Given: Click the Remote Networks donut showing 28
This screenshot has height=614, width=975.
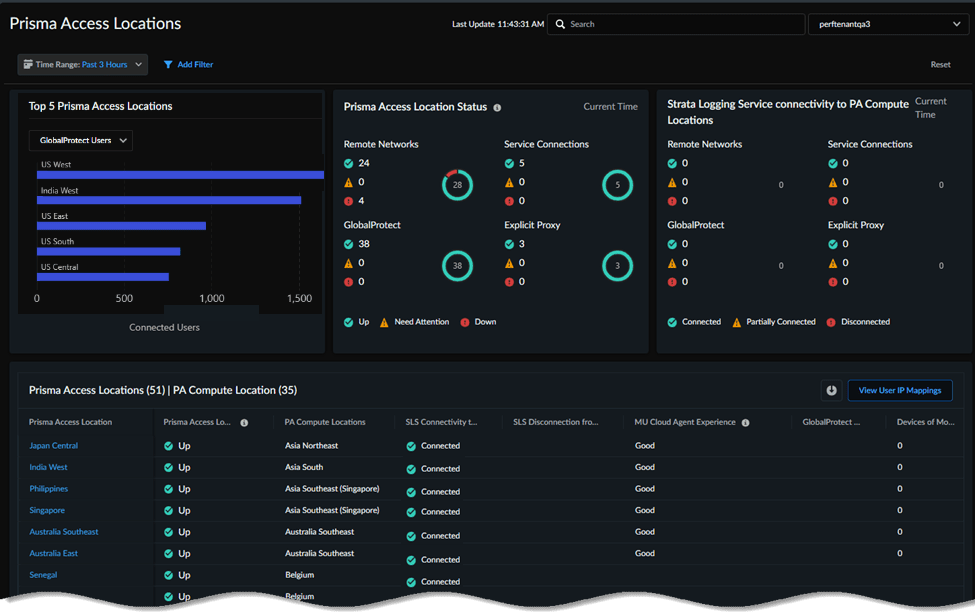Looking at the screenshot, I should click(x=457, y=185).
